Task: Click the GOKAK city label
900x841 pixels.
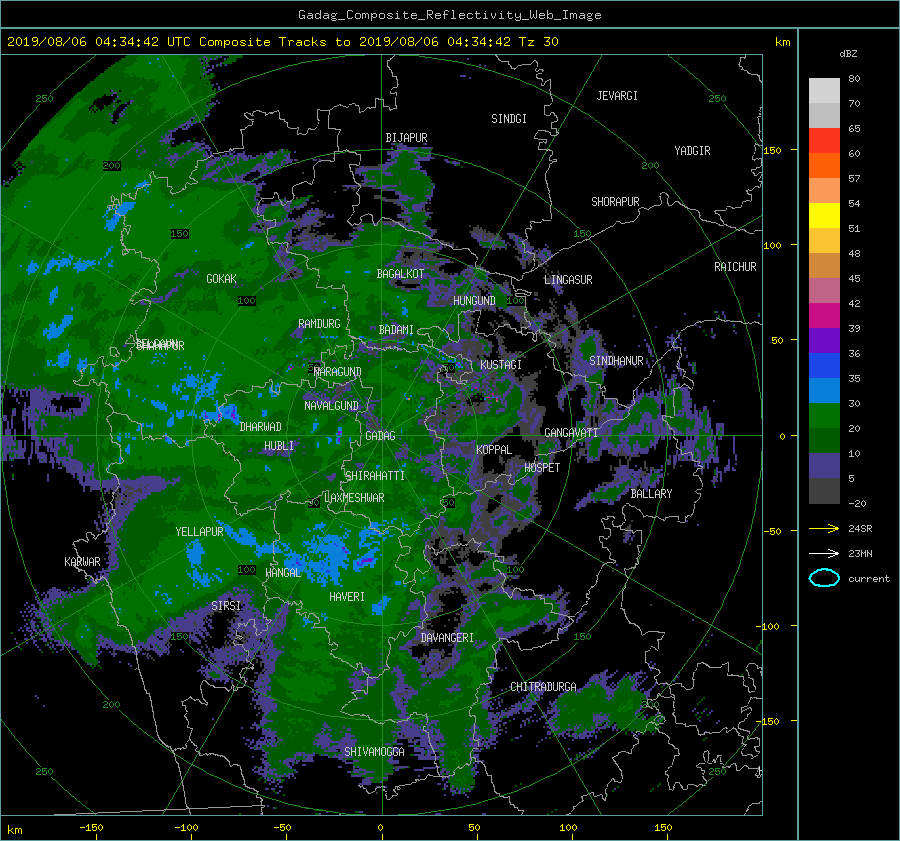Action: coord(222,279)
